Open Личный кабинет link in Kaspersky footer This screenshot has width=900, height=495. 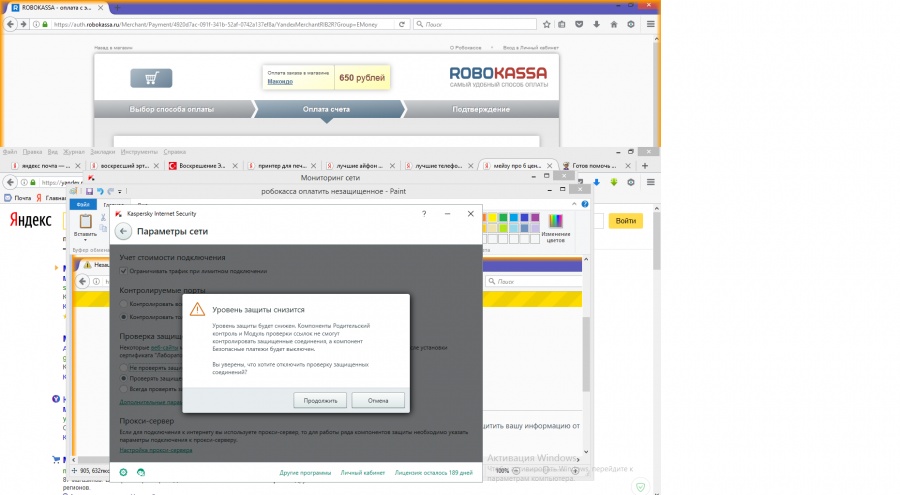[363, 473]
